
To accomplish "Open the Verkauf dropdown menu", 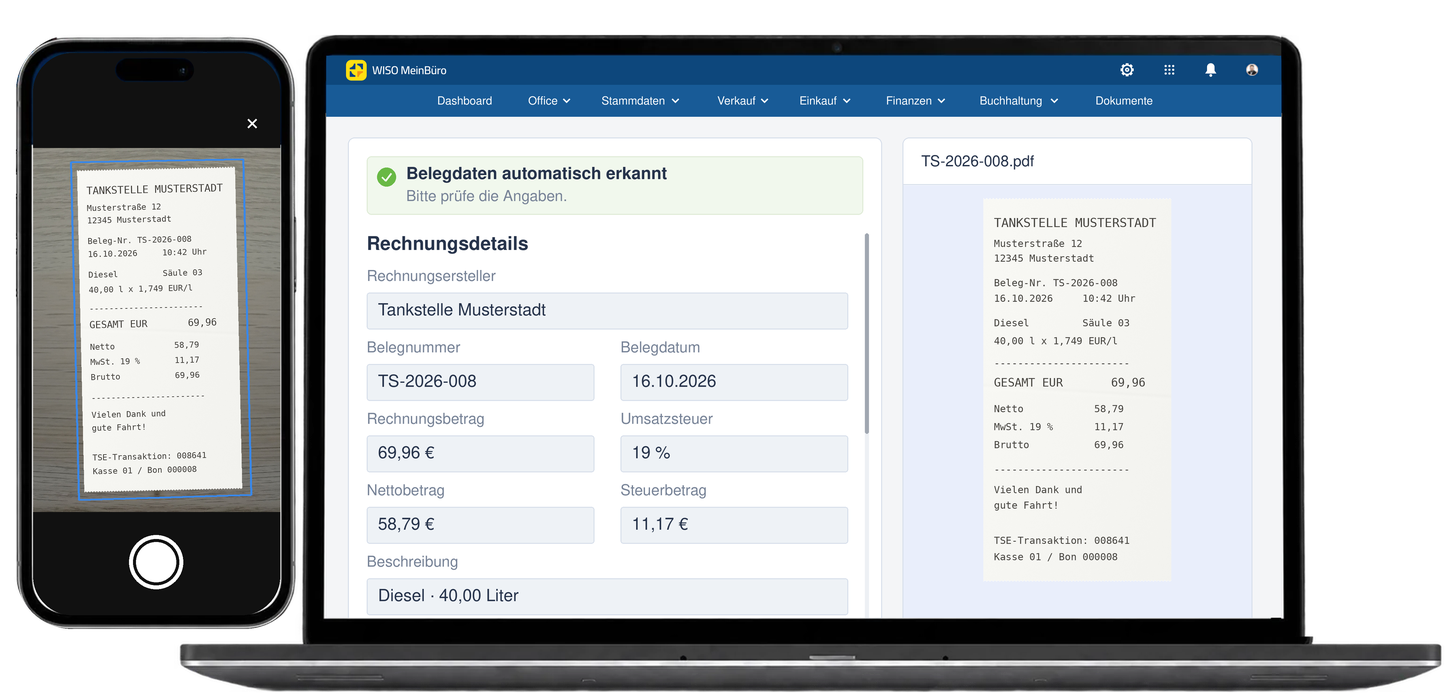I will [x=743, y=101].
